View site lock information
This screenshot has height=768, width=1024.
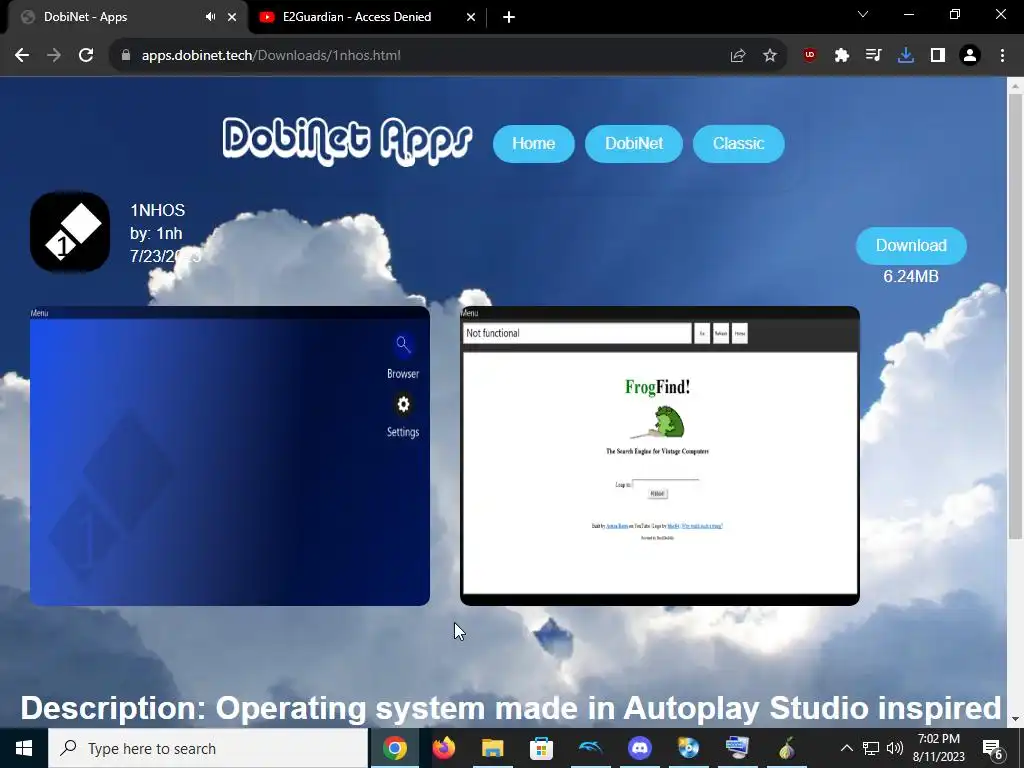(126, 56)
